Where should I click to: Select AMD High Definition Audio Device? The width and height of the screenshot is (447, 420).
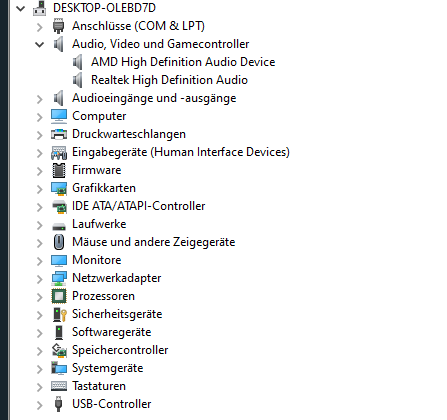183,62
